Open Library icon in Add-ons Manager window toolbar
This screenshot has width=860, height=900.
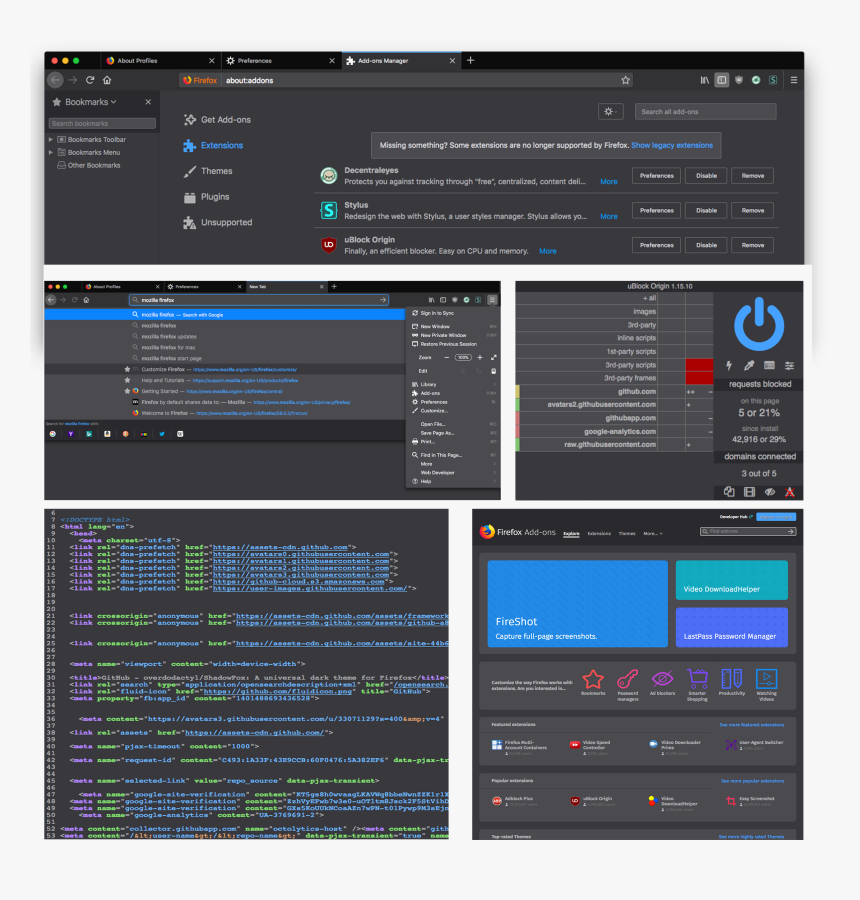point(704,80)
